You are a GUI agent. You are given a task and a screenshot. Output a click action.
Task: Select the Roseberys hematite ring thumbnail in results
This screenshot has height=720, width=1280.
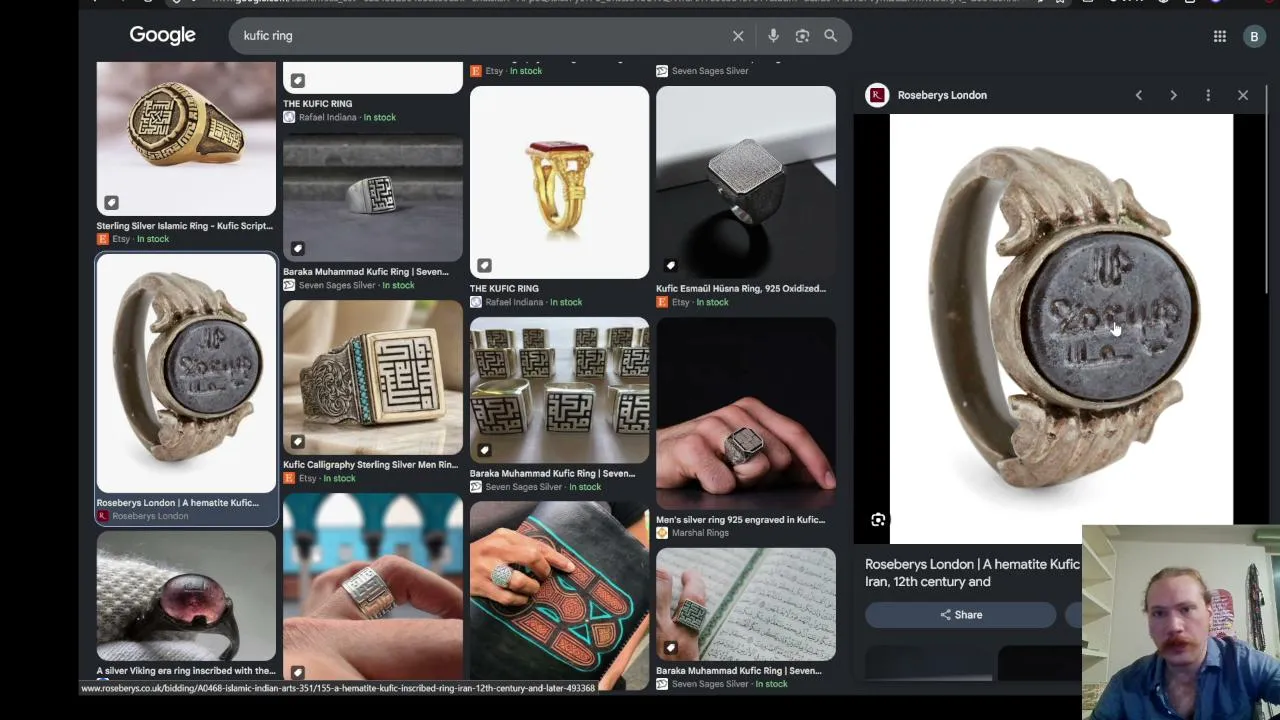point(186,373)
